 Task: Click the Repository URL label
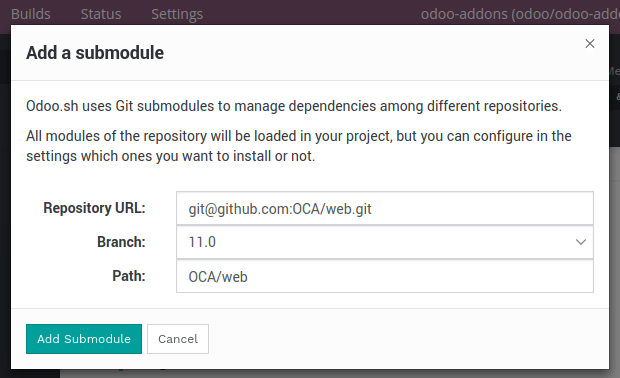tap(94, 208)
